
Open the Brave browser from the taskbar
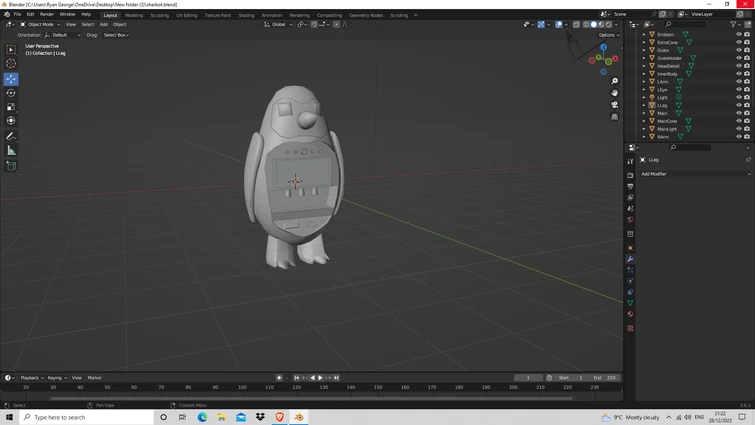tap(279, 417)
